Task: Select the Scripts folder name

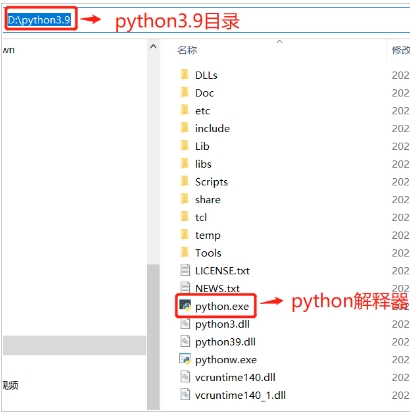Action: [212, 182]
